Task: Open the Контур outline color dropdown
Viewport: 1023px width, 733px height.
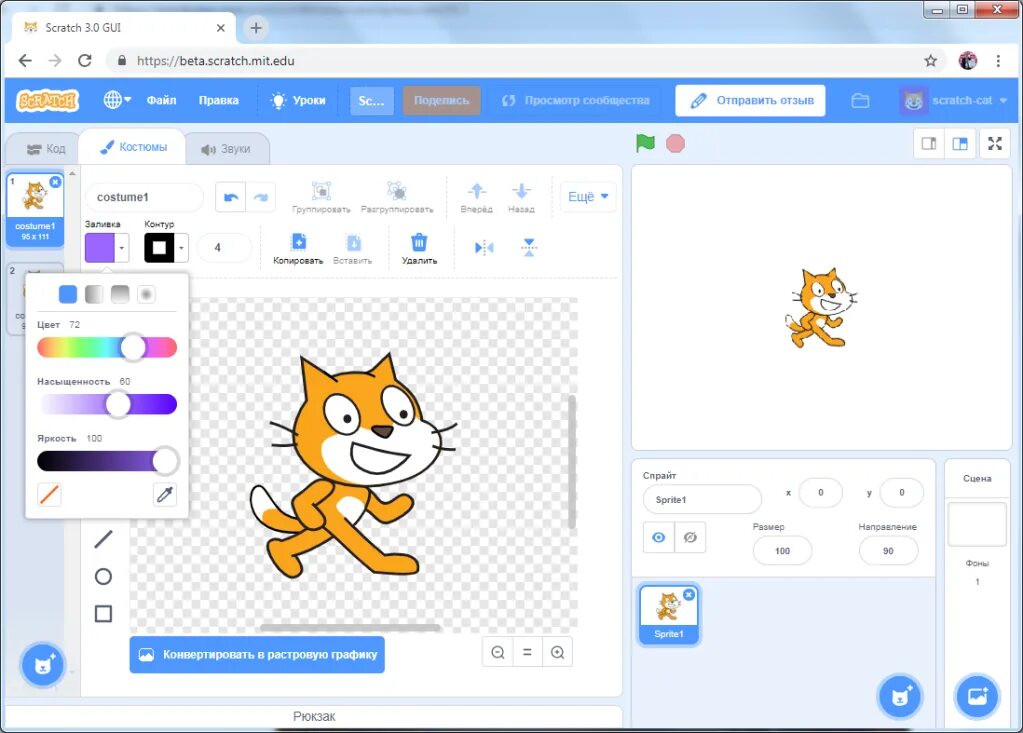Action: [x=166, y=248]
